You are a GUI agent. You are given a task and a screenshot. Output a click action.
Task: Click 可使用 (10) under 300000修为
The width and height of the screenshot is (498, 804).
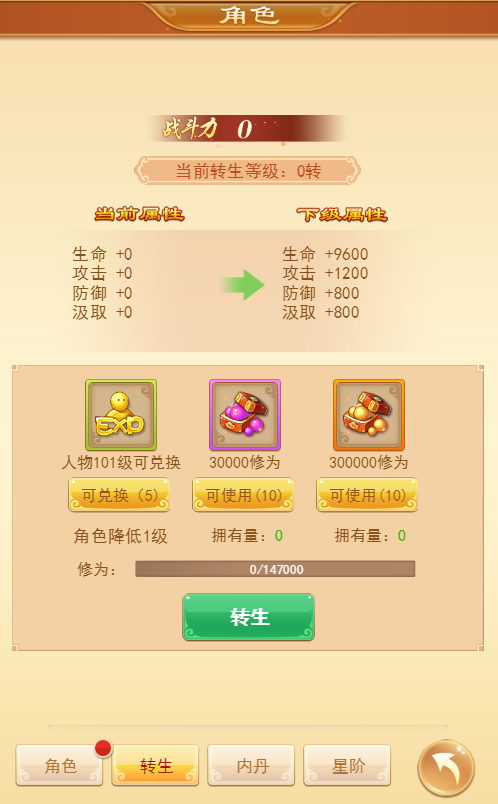pyautogui.click(x=367, y=495)
